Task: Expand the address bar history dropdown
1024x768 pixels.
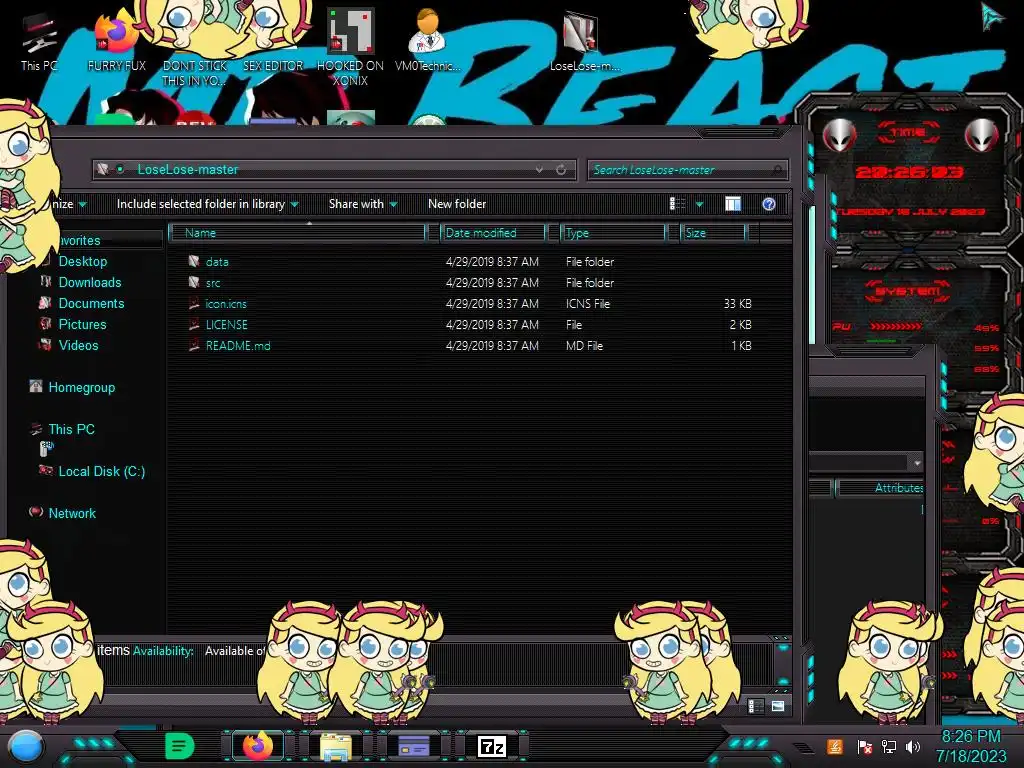Action: click(539, 170)
